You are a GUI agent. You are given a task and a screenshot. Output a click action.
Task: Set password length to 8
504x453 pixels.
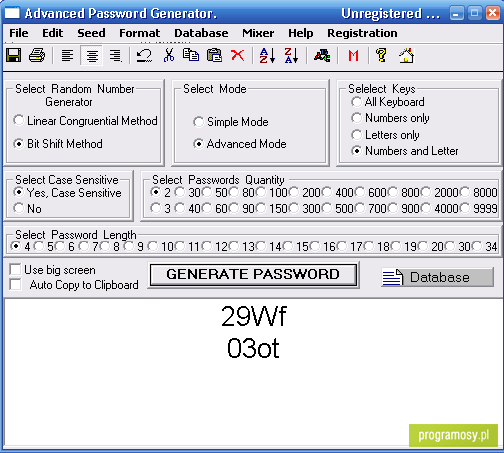pyautogui.click(x=110, y=247)
